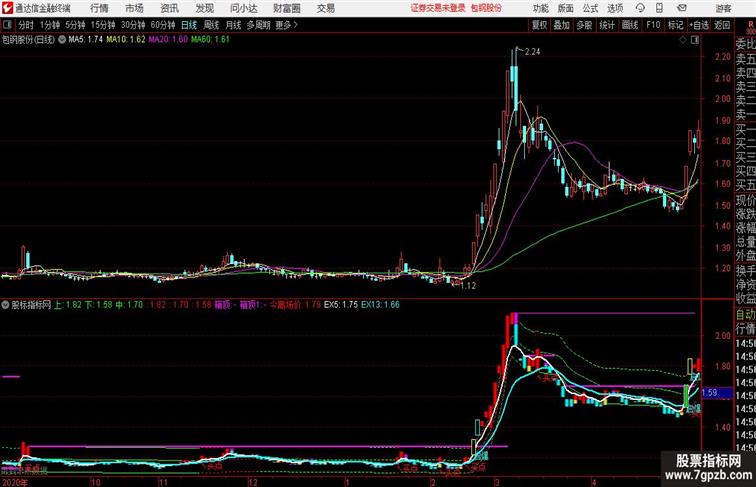The image size is (756, 487).
Task: Toggle the left sidebar panel icon
Action: pos(7,25)
